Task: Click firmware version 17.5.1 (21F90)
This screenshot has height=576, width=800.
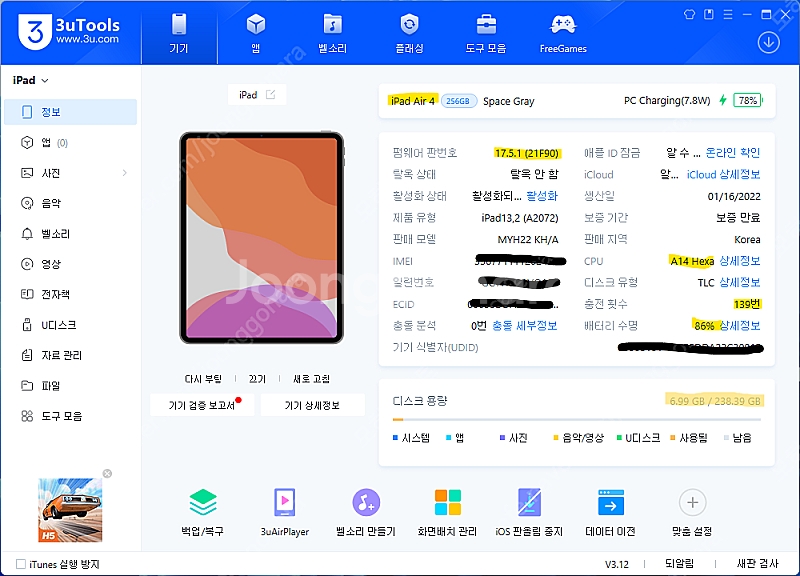Action: point(527,153)
